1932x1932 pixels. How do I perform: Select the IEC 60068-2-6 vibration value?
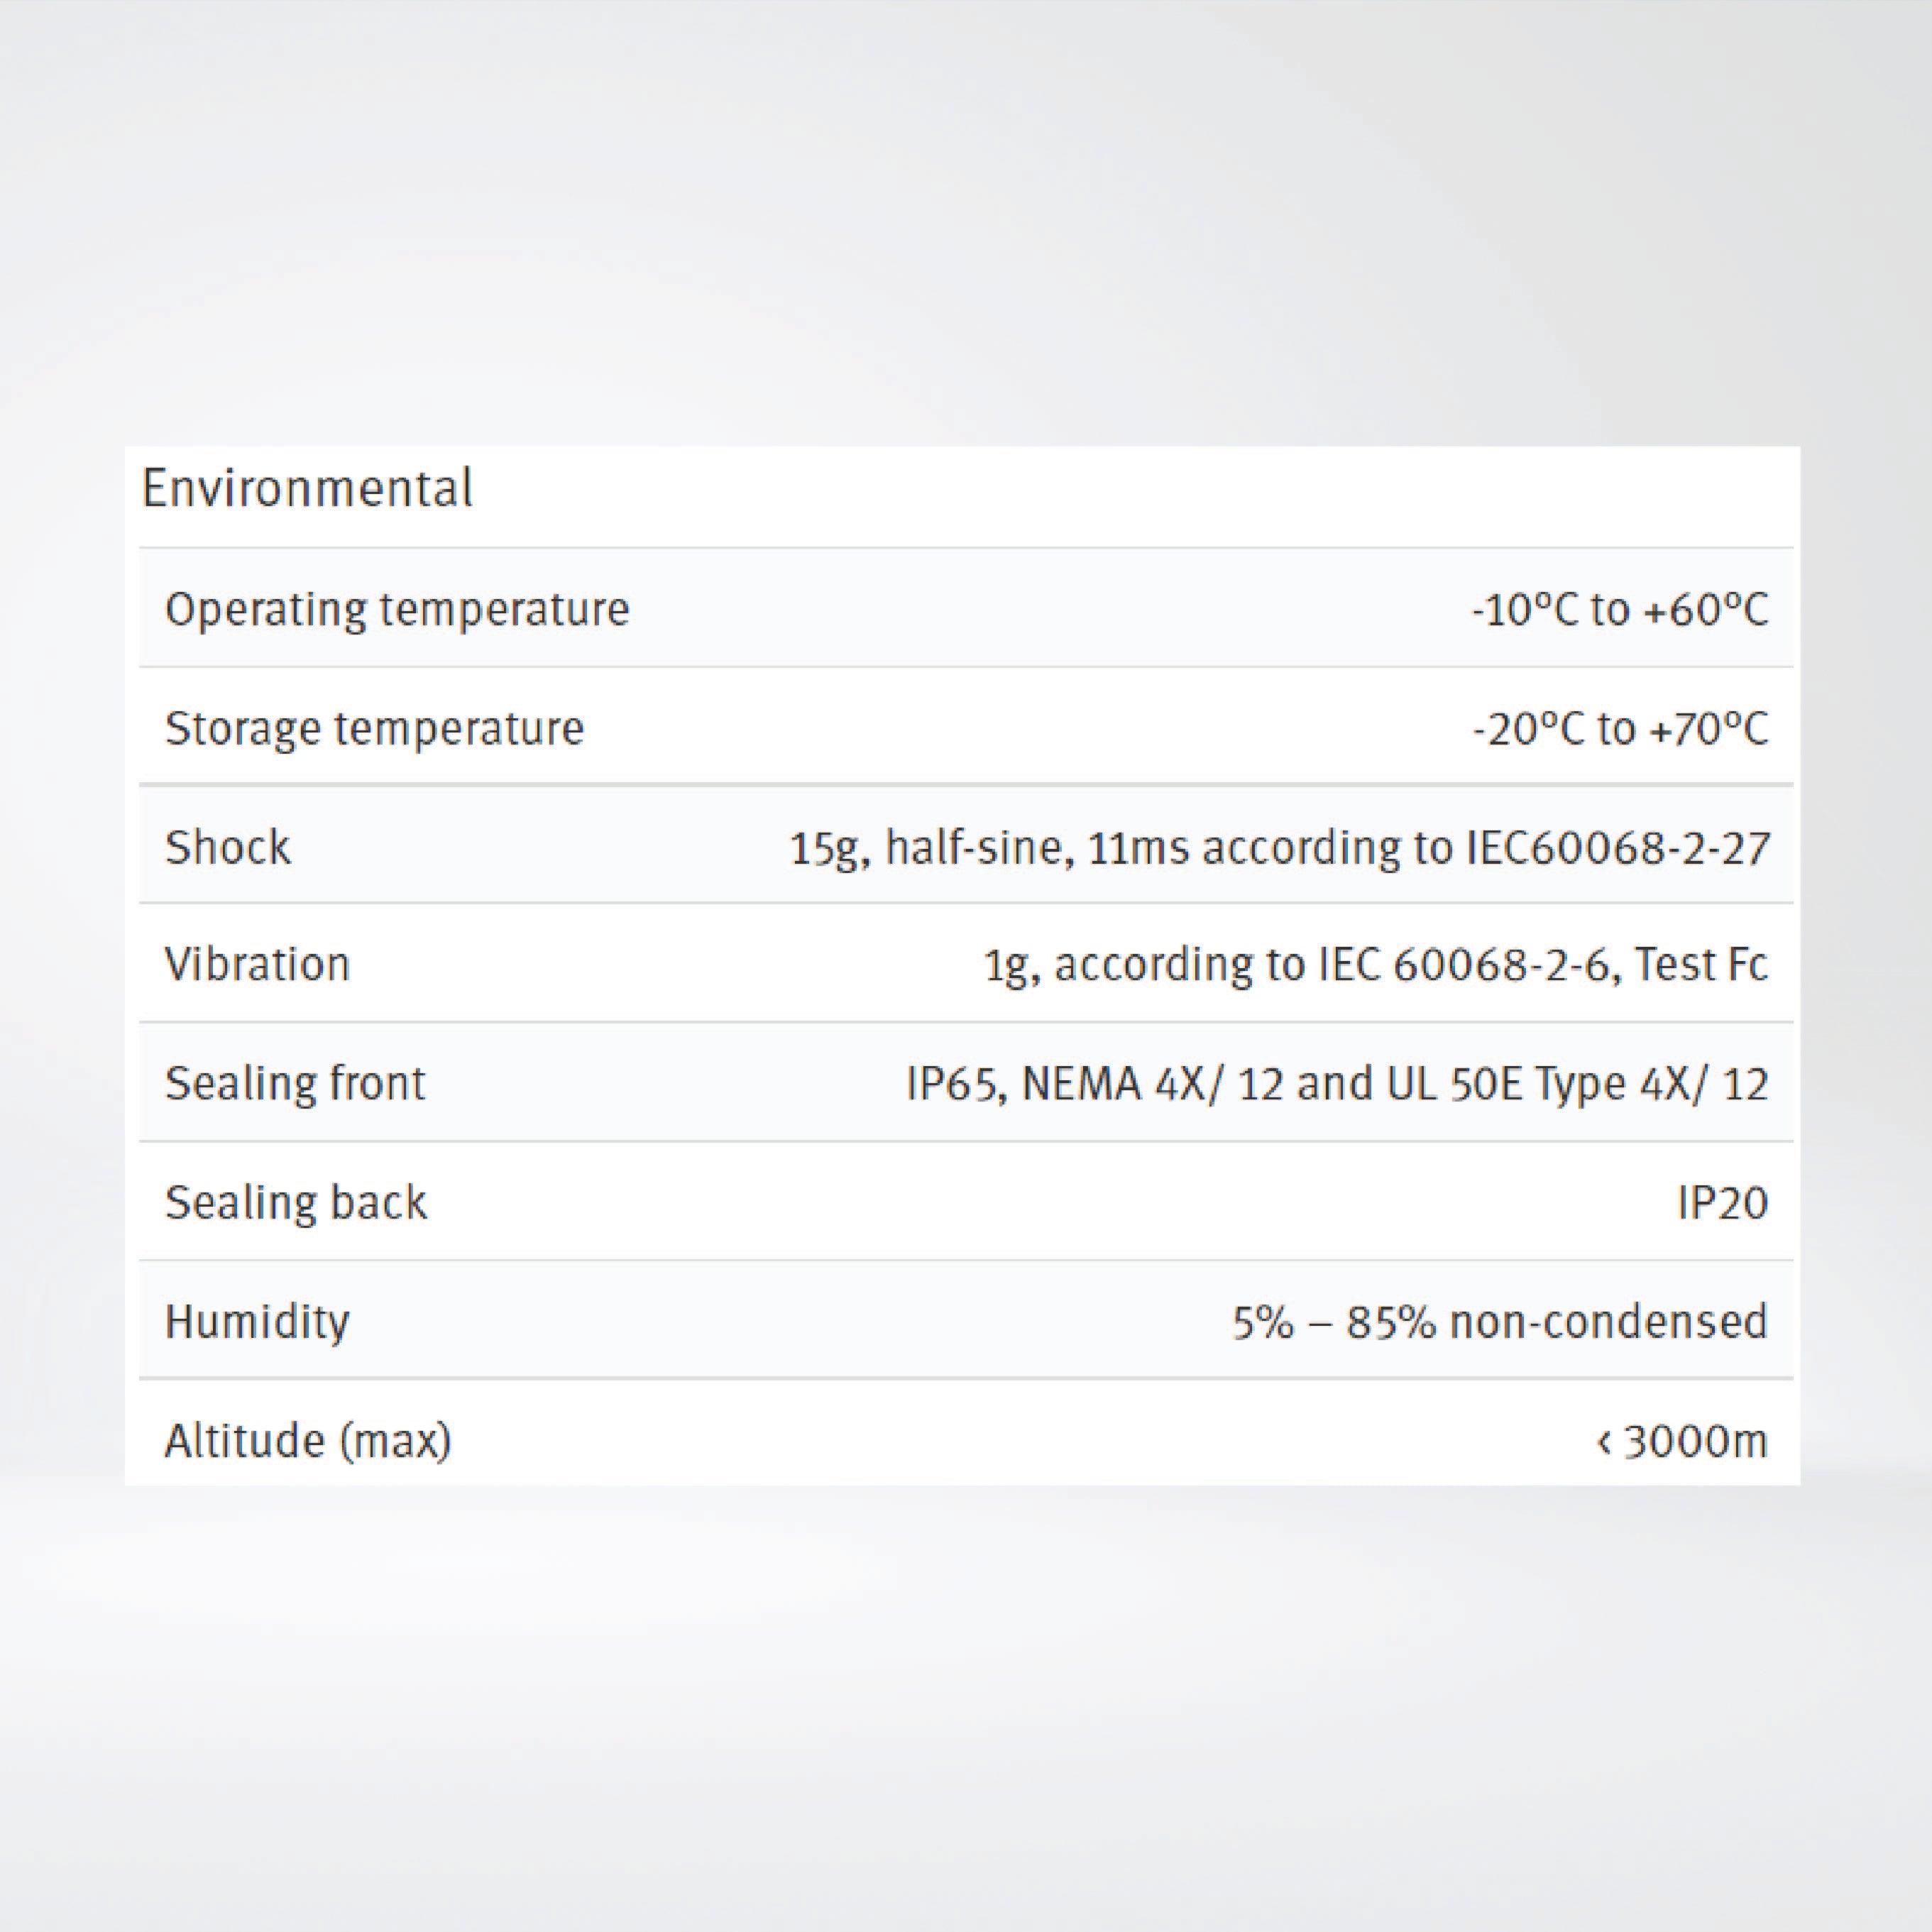point(1375,965)
